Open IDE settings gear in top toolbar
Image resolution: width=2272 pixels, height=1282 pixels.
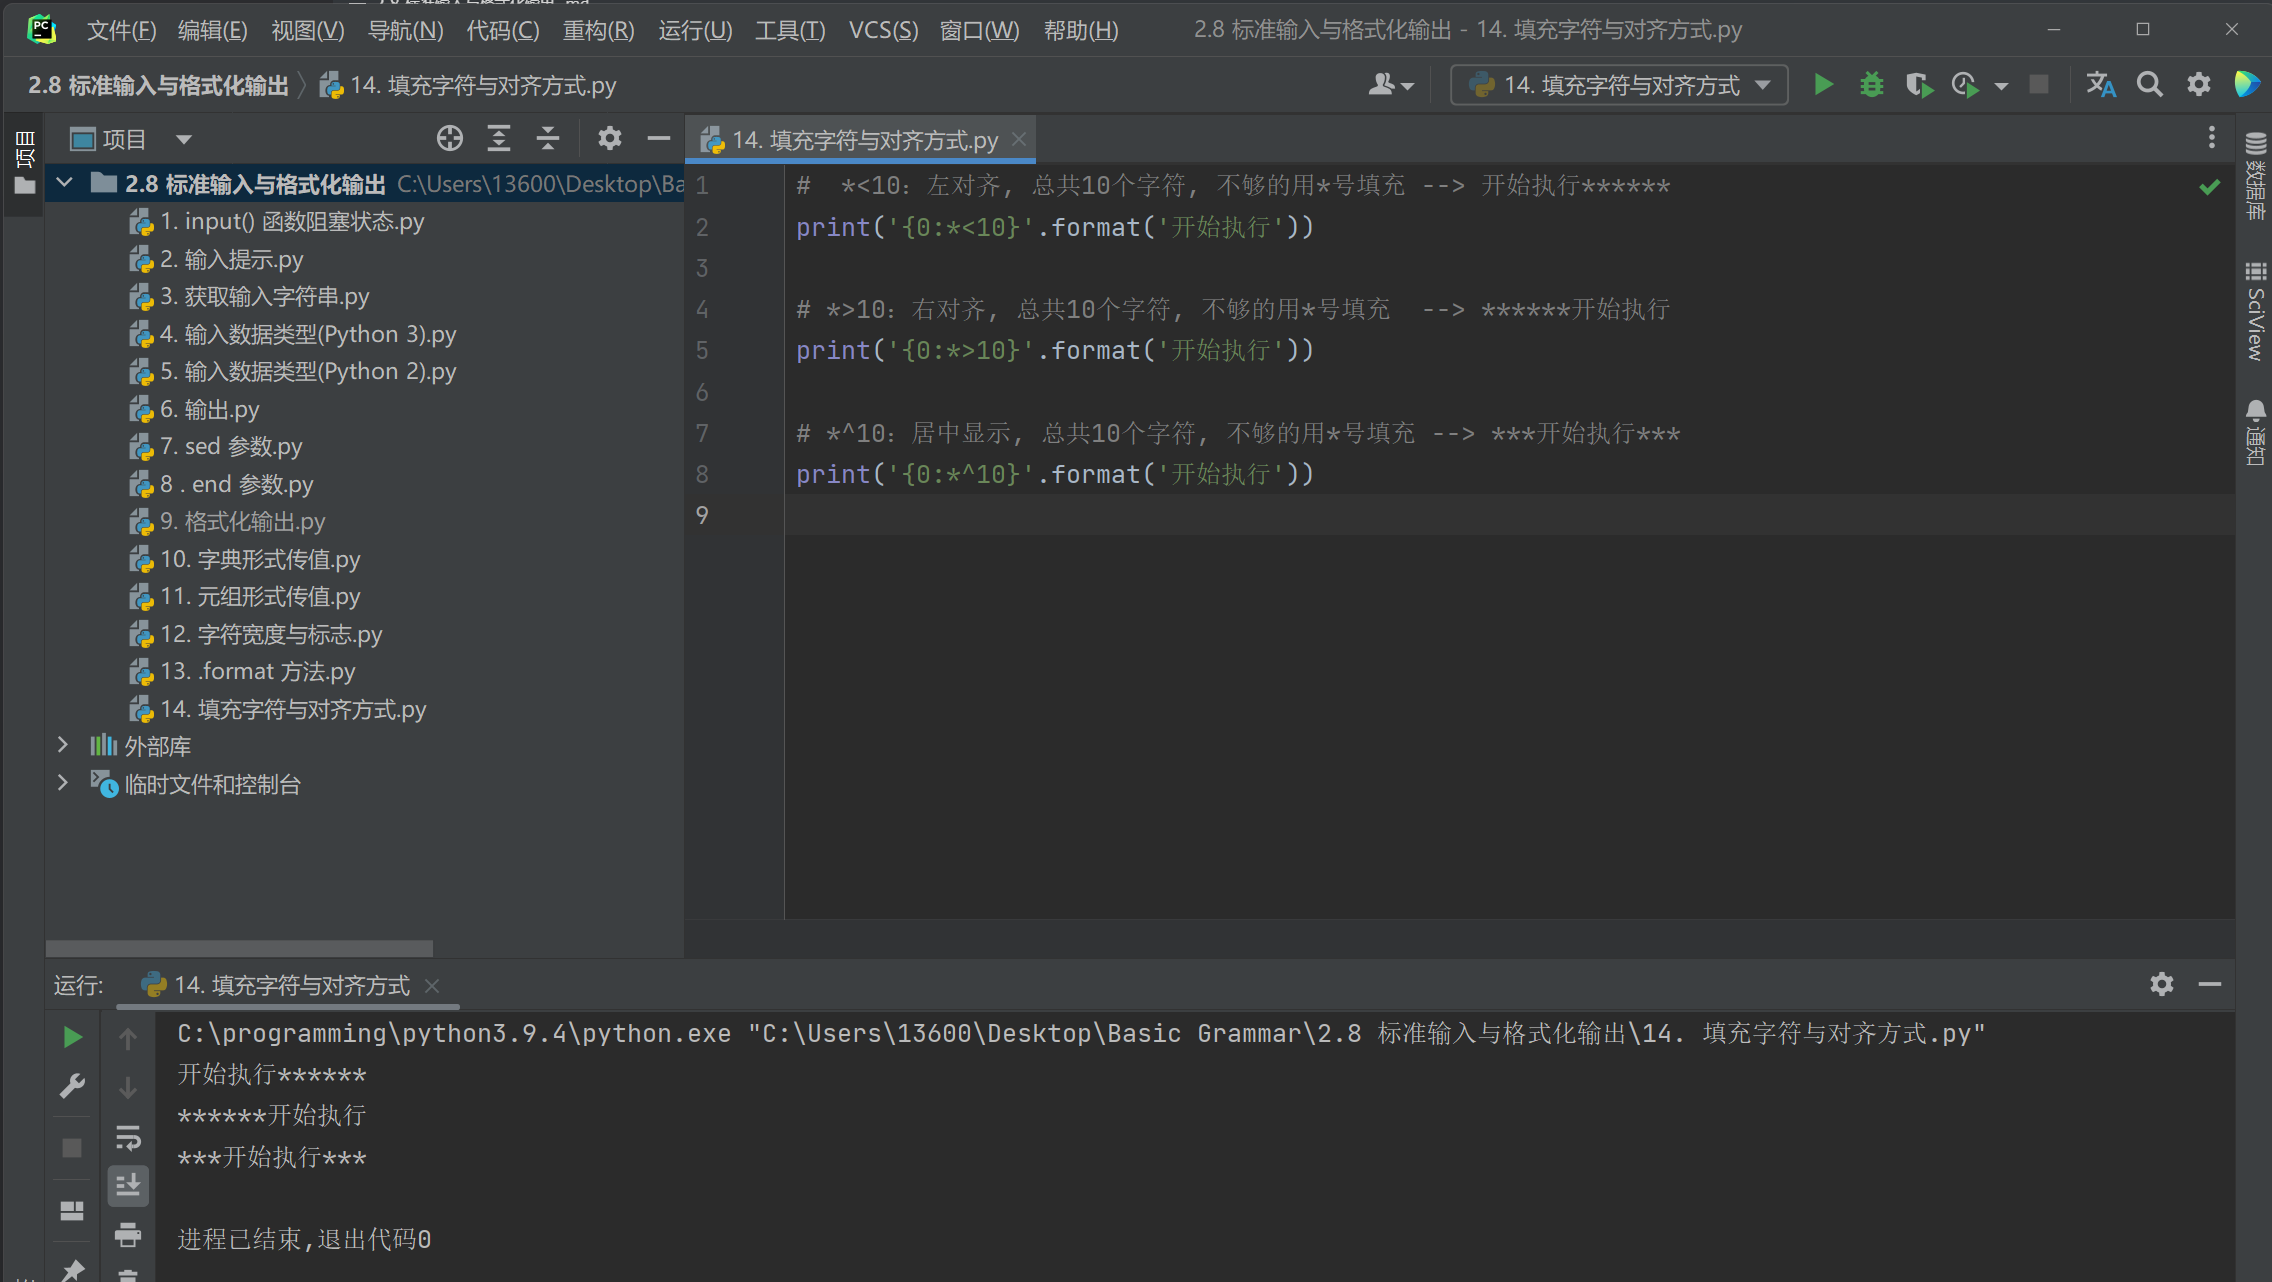click(2198, 85)
